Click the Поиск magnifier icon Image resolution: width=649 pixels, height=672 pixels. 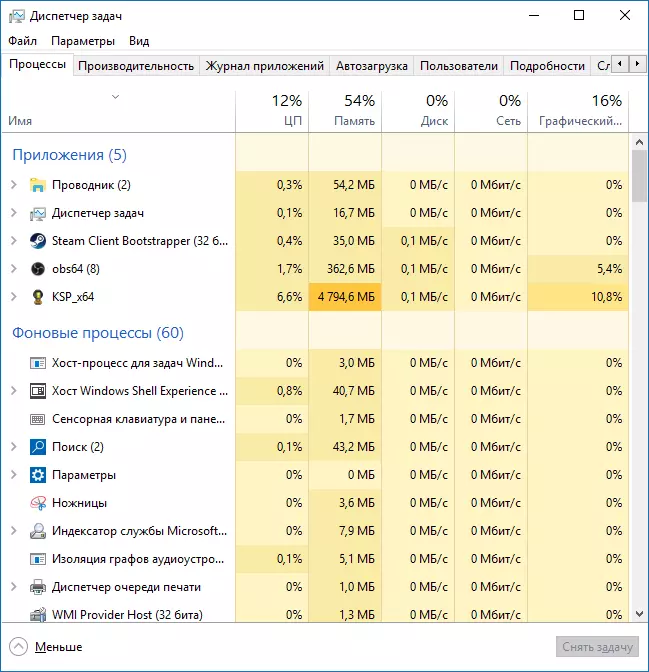point(38,447)
